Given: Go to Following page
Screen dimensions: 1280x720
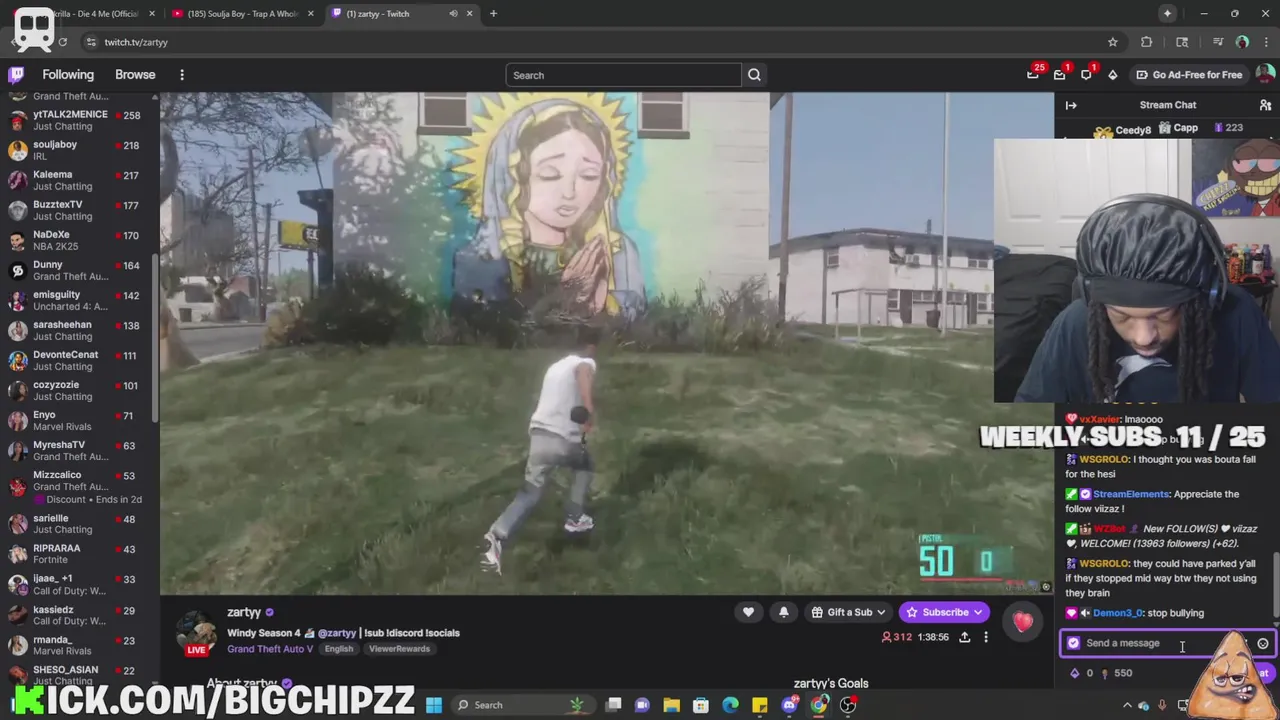Looking at the screenshot, I should [x=68, y=75].
